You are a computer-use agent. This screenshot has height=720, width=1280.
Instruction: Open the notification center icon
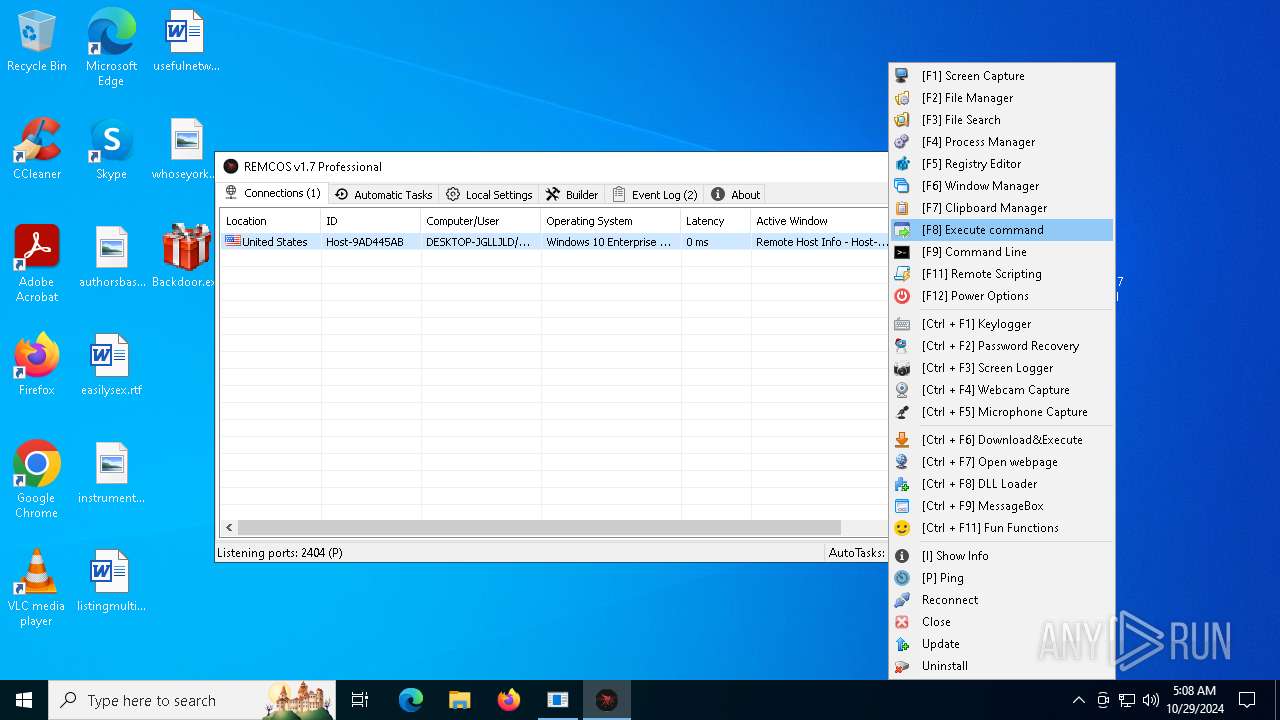point(1247,700)
